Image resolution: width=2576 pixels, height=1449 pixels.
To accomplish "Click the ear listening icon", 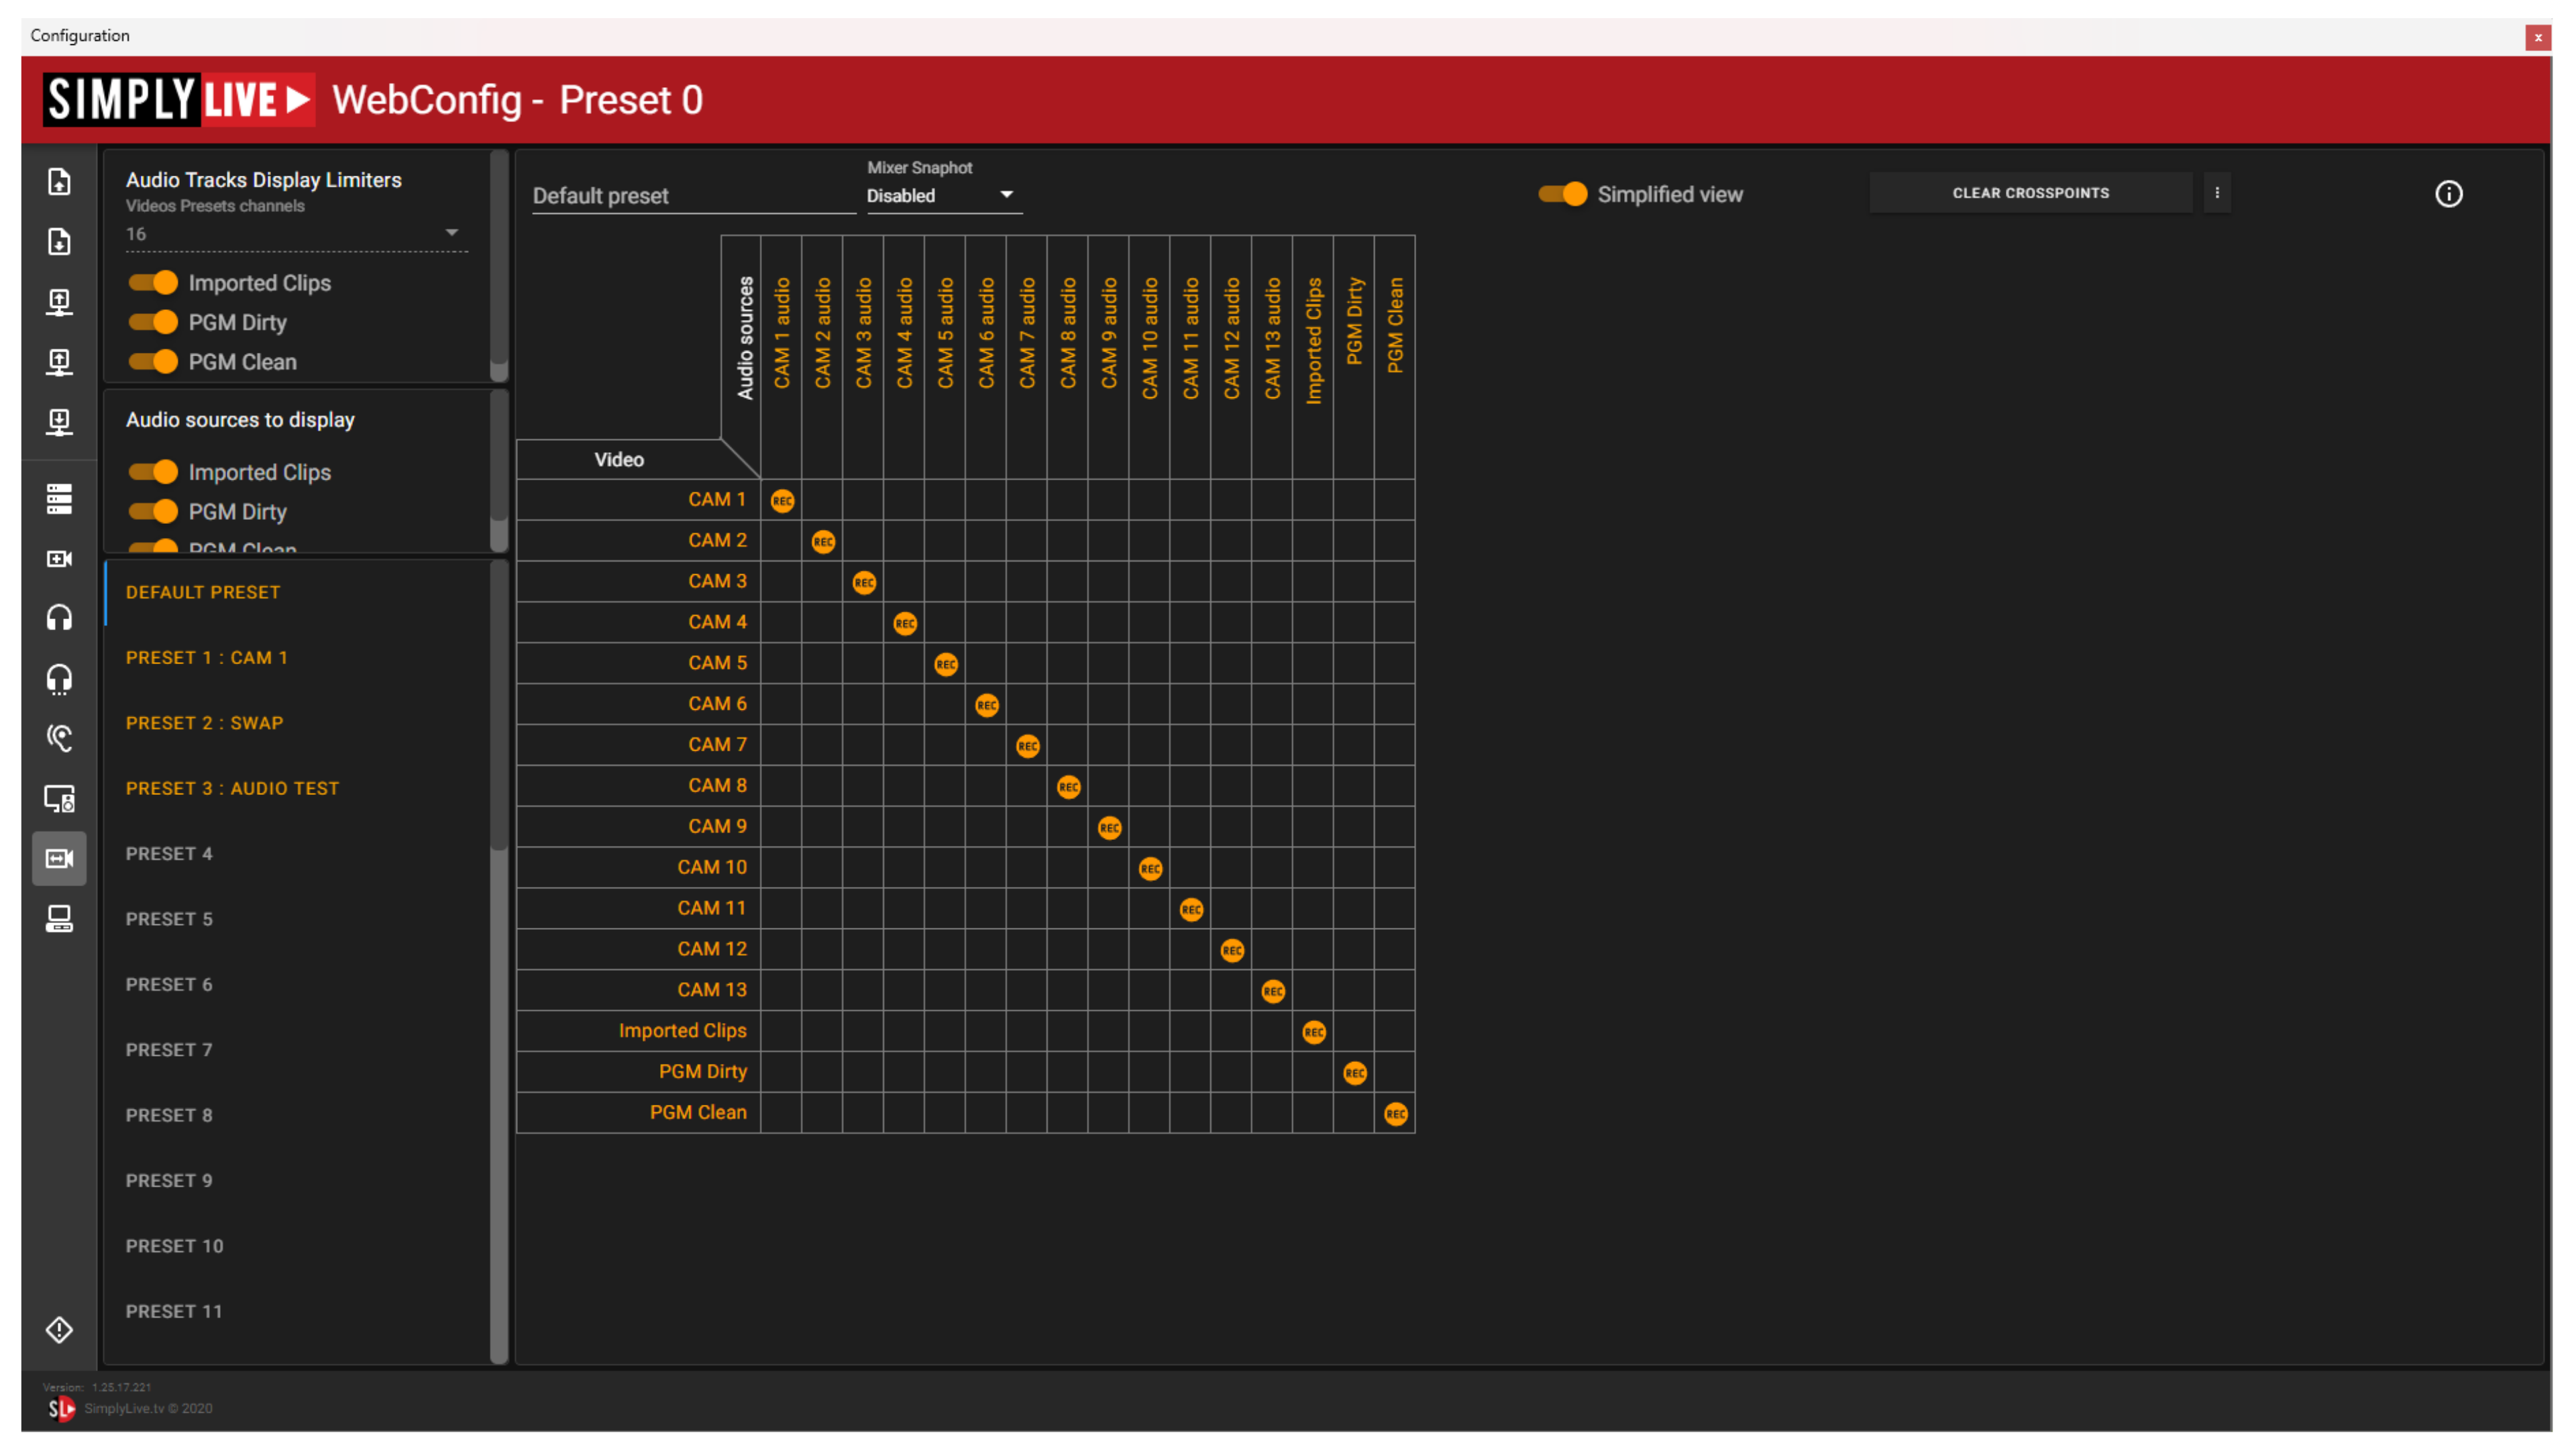I will pos(59,739).
